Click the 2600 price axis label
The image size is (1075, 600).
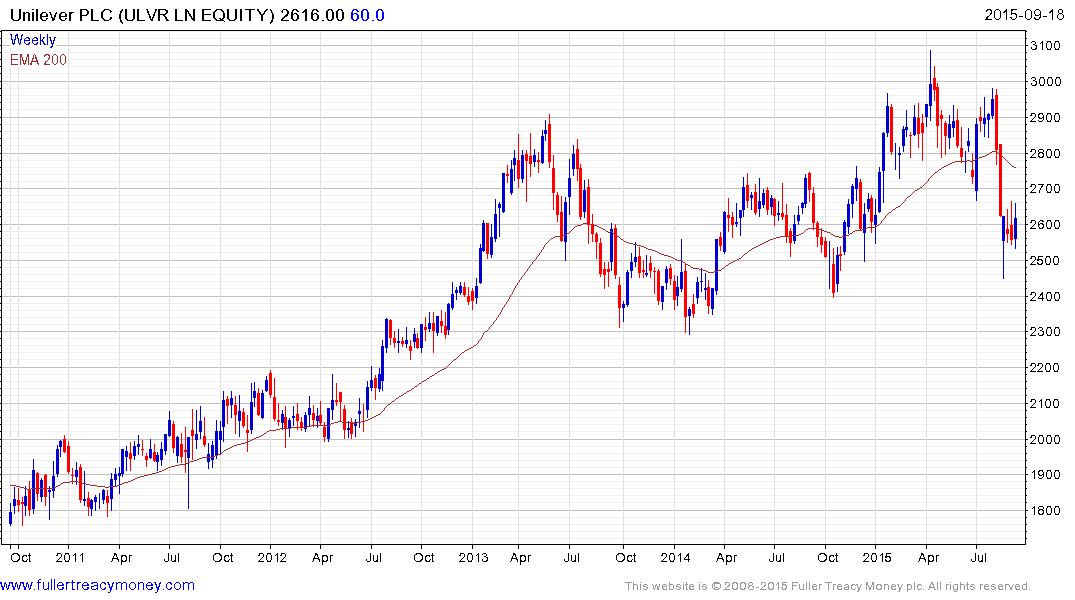pos(1046,225)
